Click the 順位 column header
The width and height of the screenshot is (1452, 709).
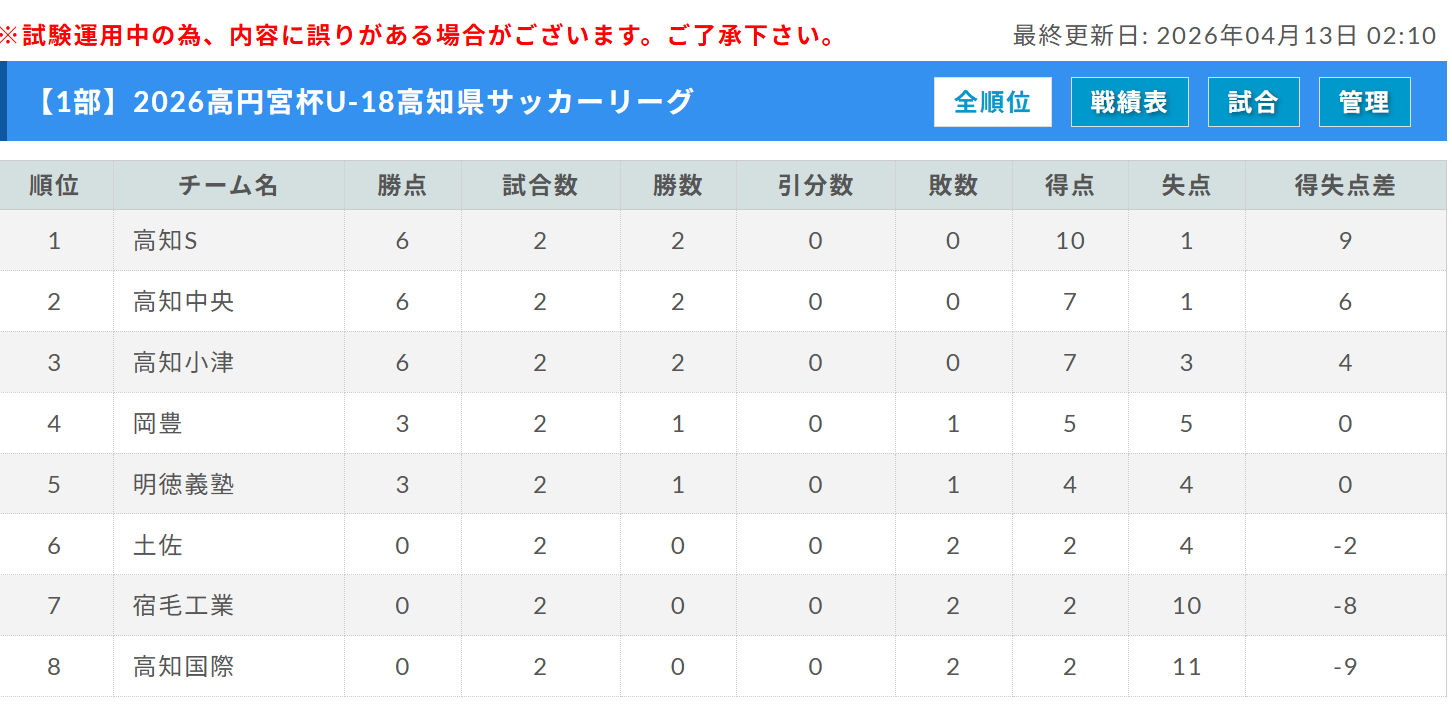click(x=54, y=185)
